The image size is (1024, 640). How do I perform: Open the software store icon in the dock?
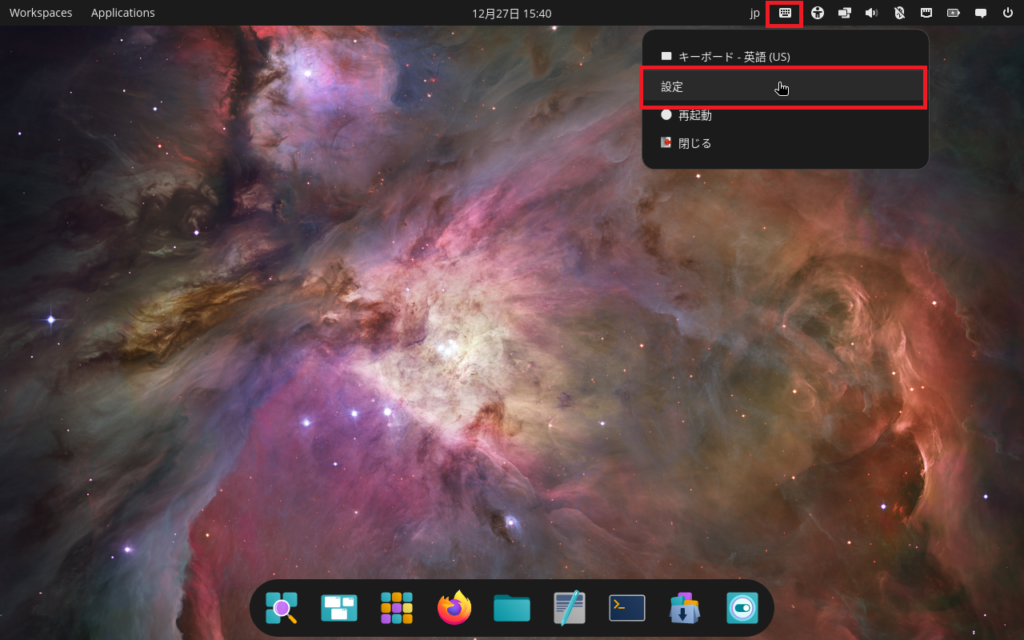pyautogui.click(x=685, y=608)
